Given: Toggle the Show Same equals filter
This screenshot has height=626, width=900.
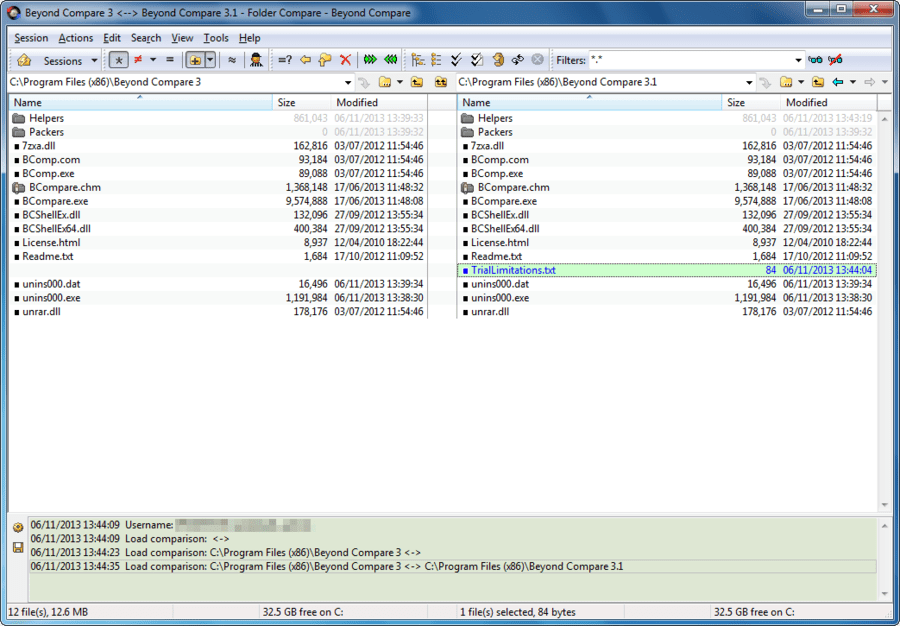Looking at the screenshot, I should pos(169,61).
